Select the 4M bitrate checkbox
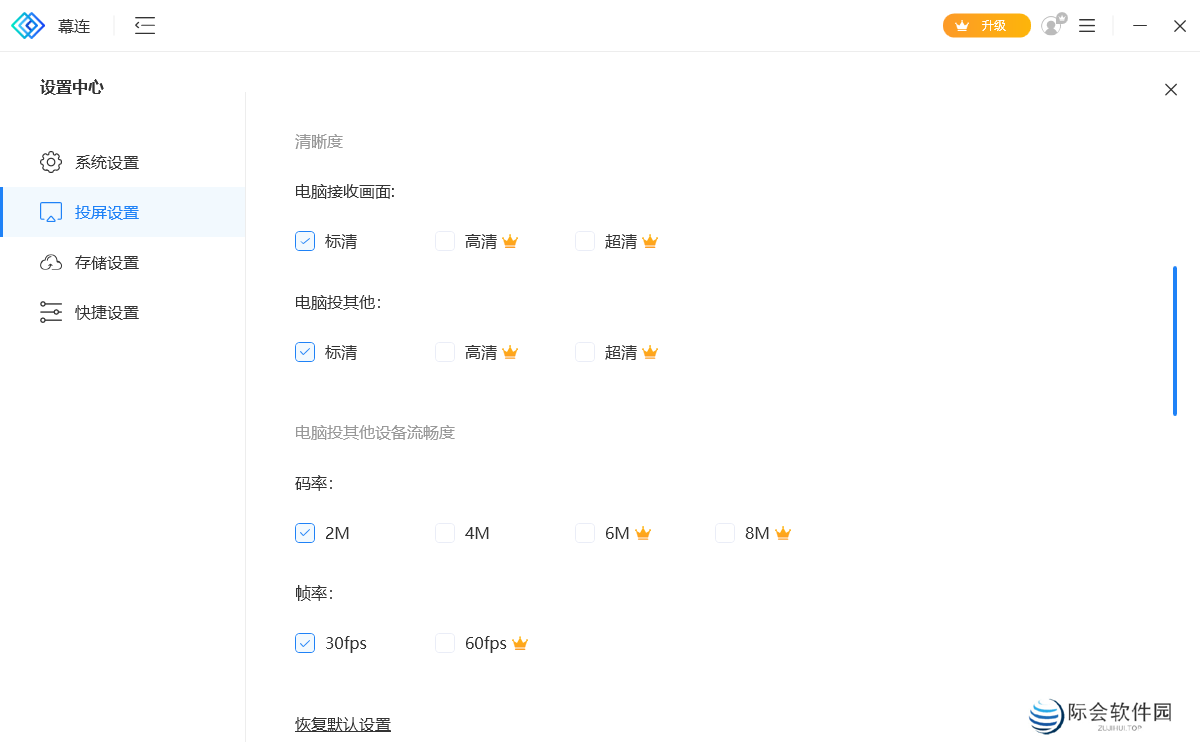The width and height of the screenshot is (1200, 742). click(x=444, y=533)
